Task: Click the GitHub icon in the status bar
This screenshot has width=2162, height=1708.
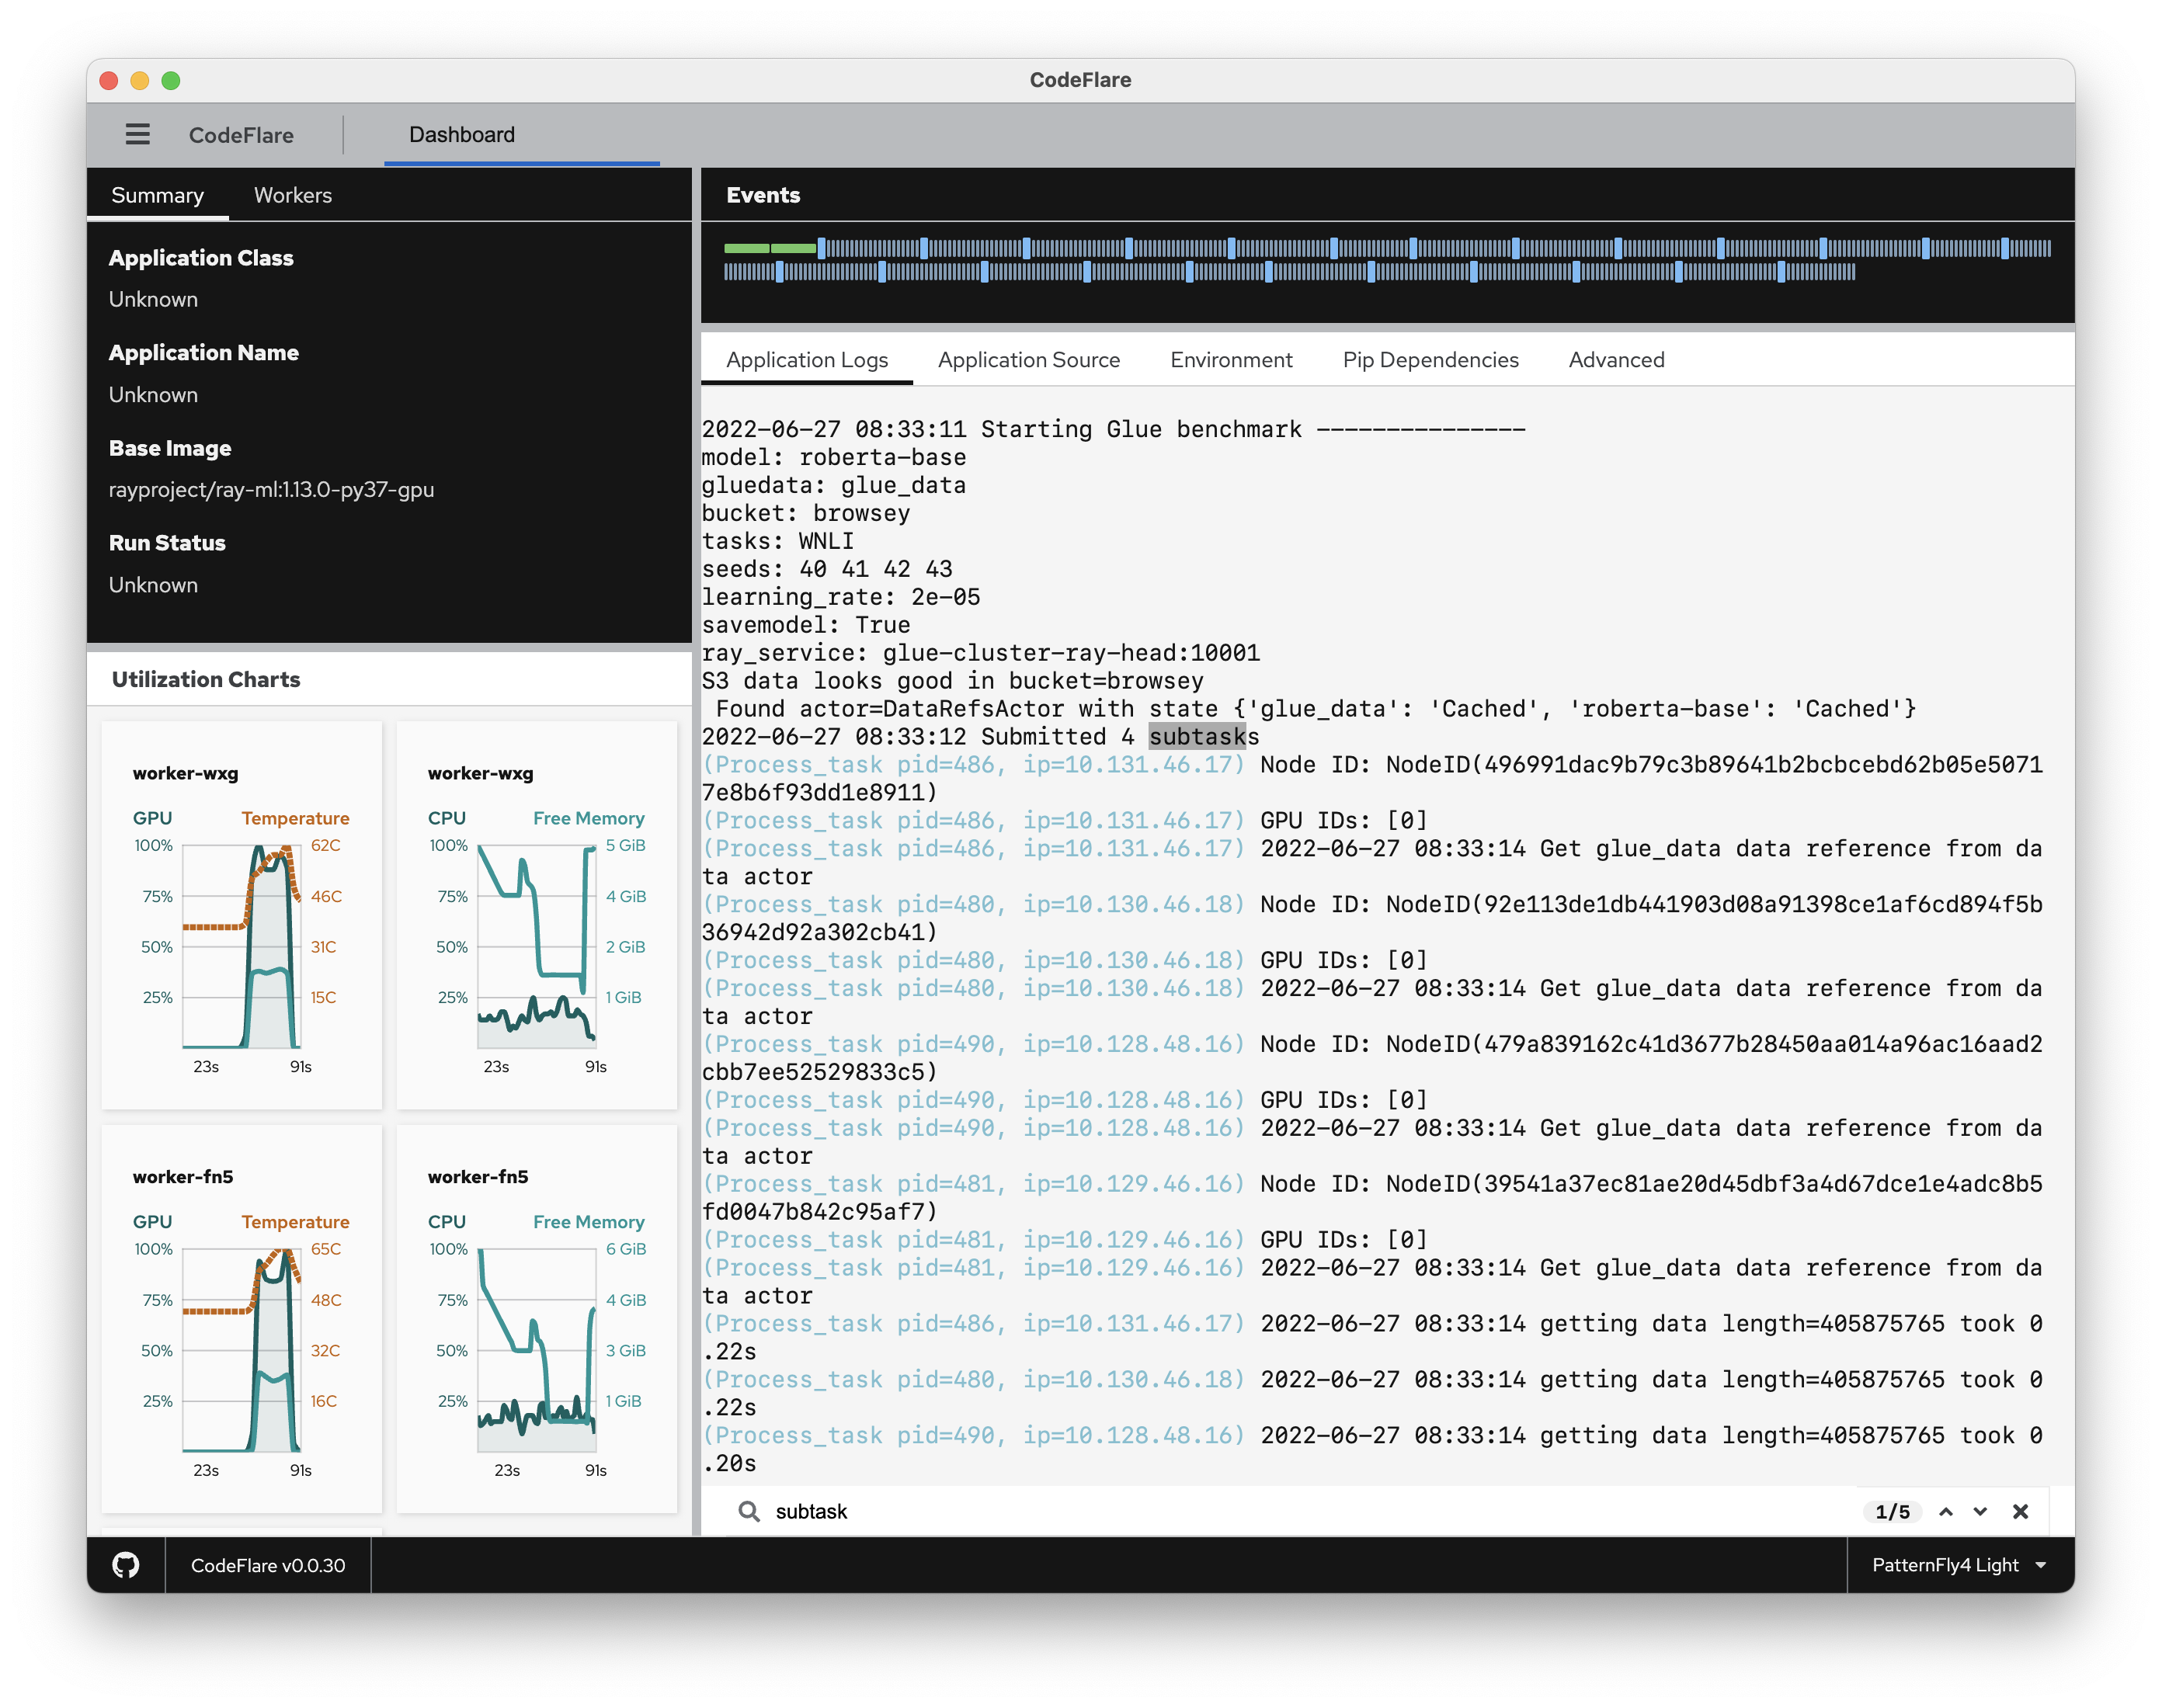Action: 126,1565
